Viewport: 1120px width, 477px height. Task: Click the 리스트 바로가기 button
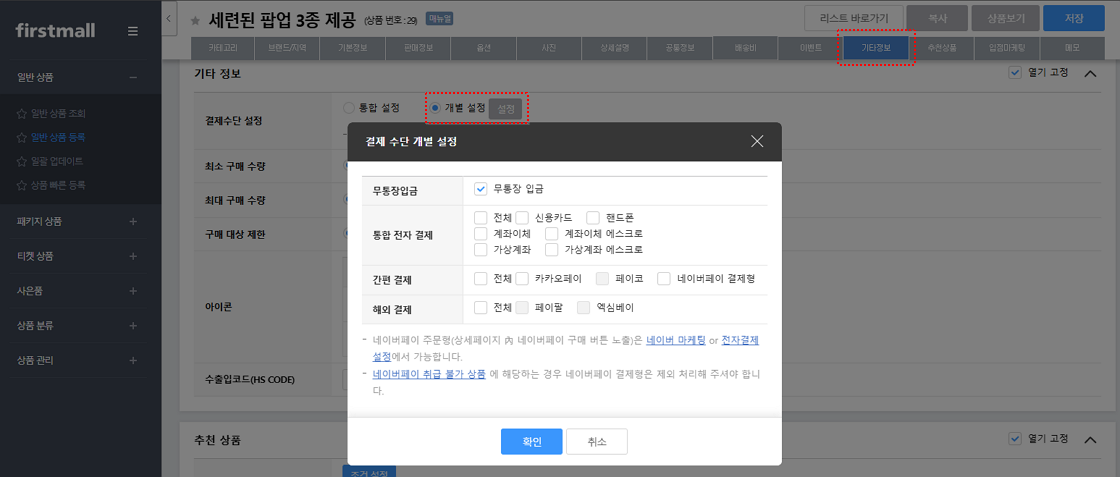pyautogui.click(x=854, y=18)
